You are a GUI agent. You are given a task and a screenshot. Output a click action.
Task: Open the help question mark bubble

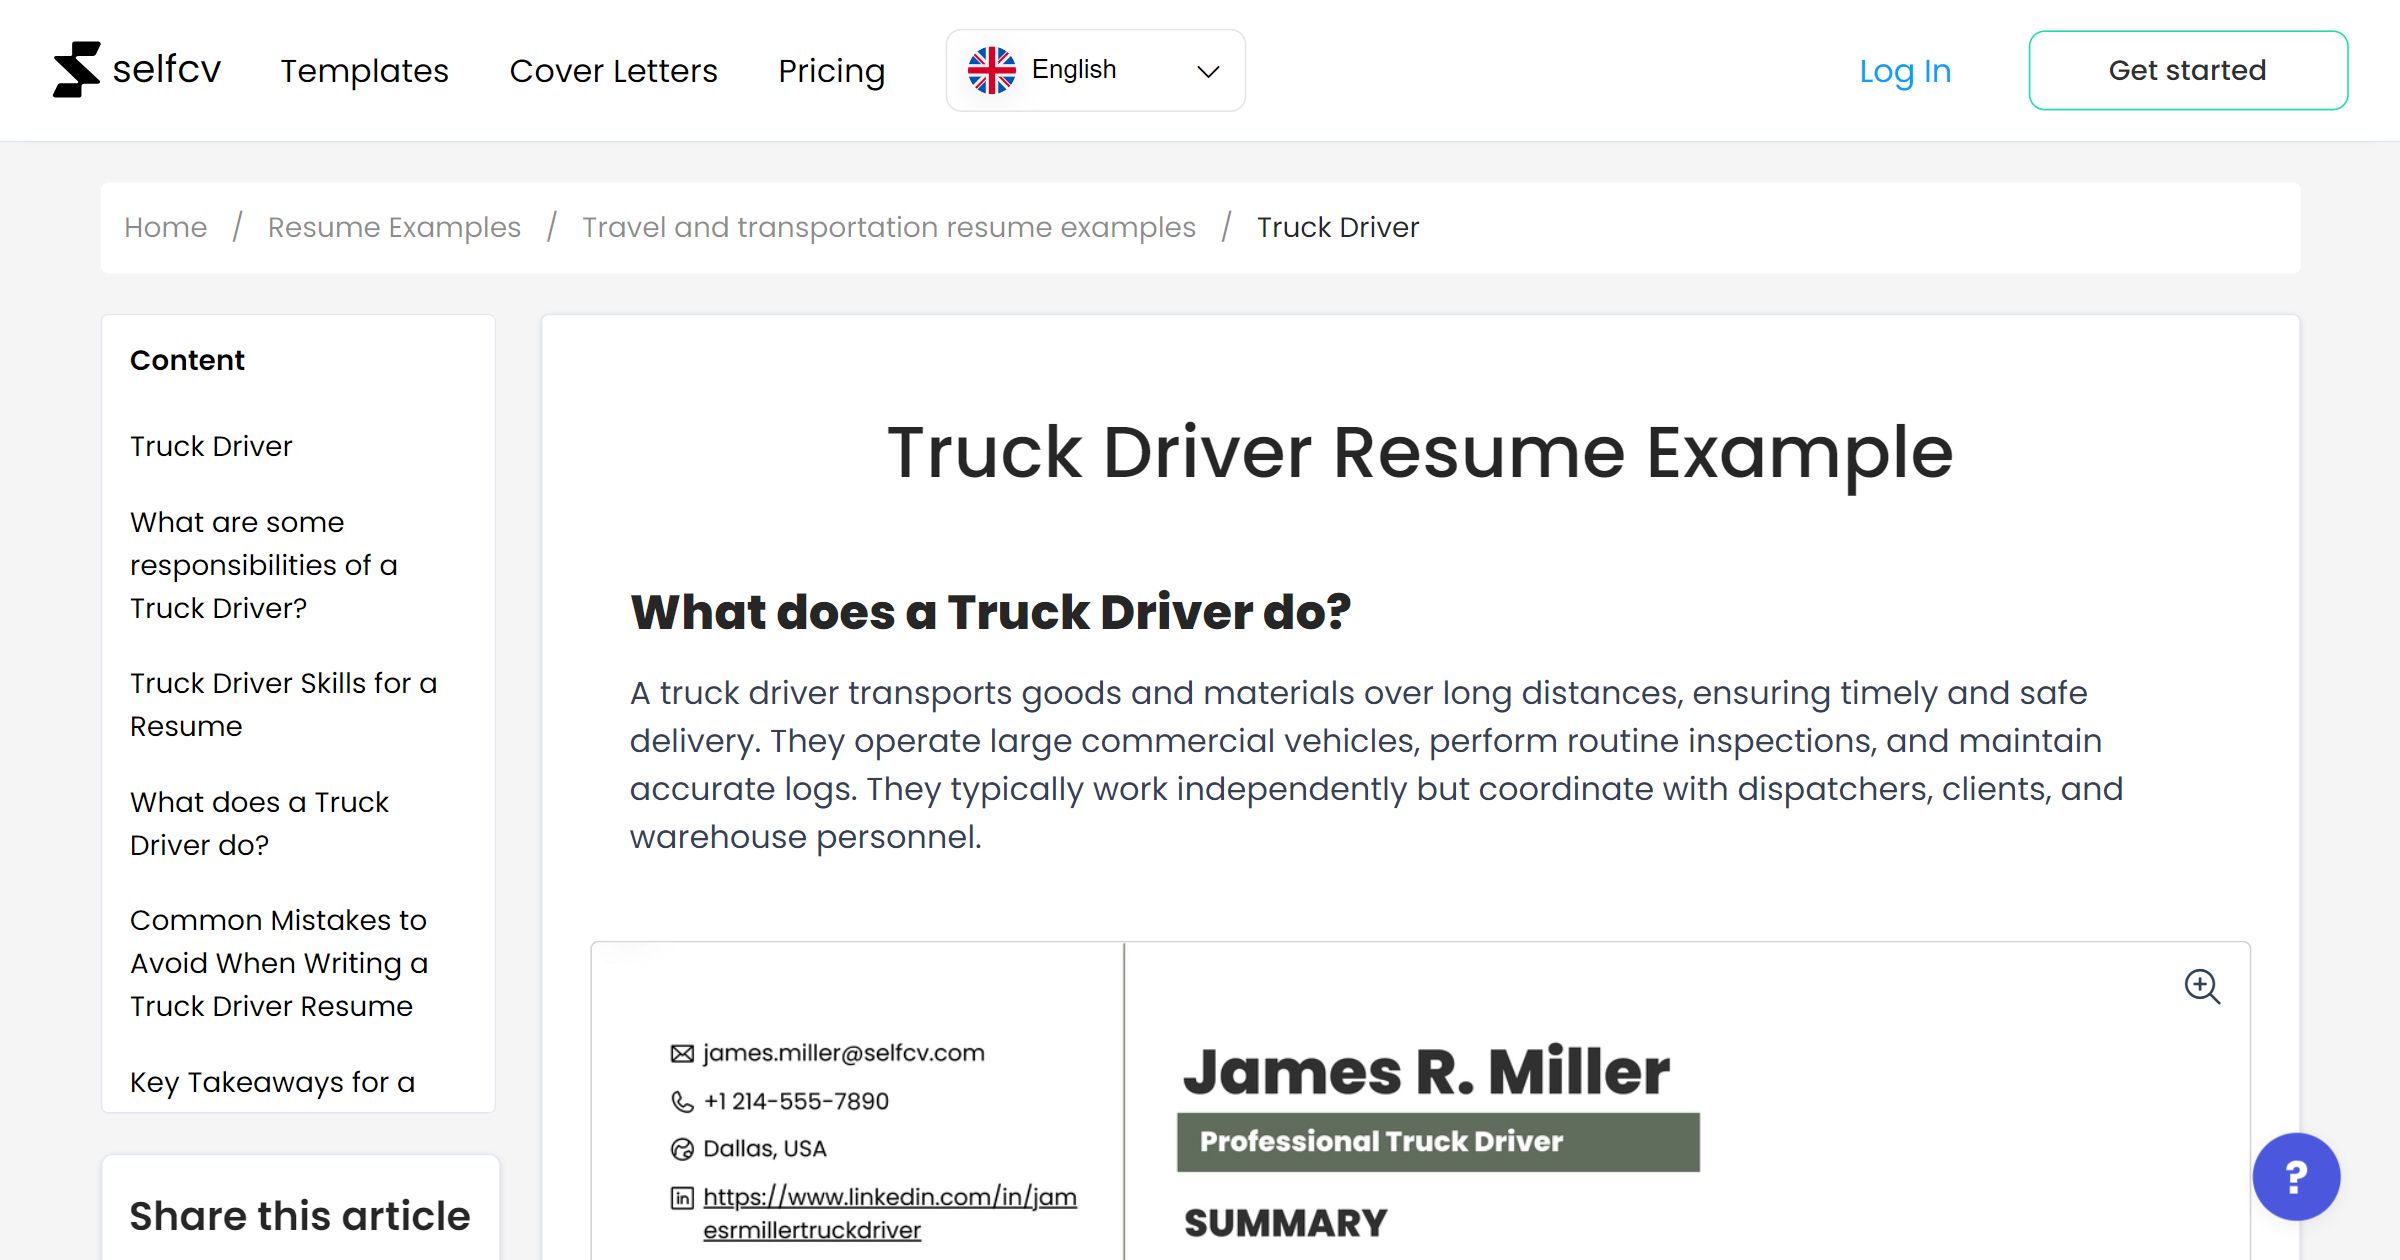coord(2296,1176)
